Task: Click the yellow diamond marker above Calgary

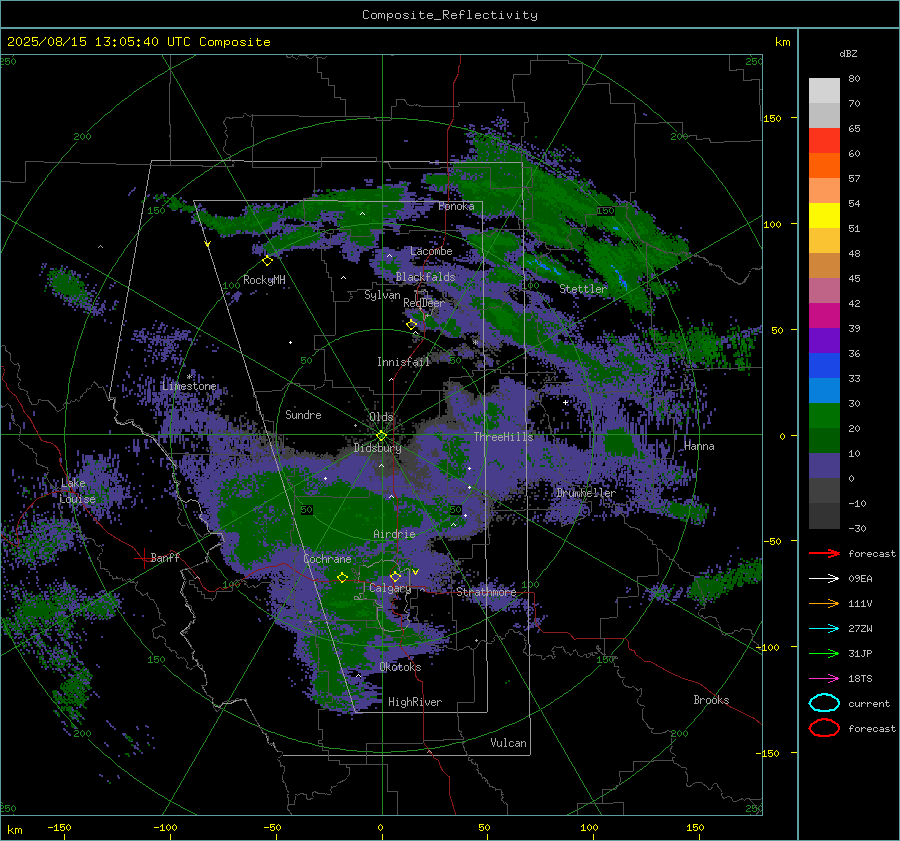Action: [395, 576]
